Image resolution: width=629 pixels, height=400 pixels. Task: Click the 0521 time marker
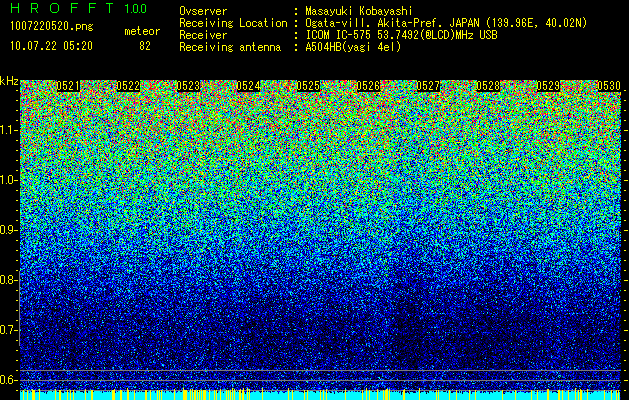click(68, 86)
